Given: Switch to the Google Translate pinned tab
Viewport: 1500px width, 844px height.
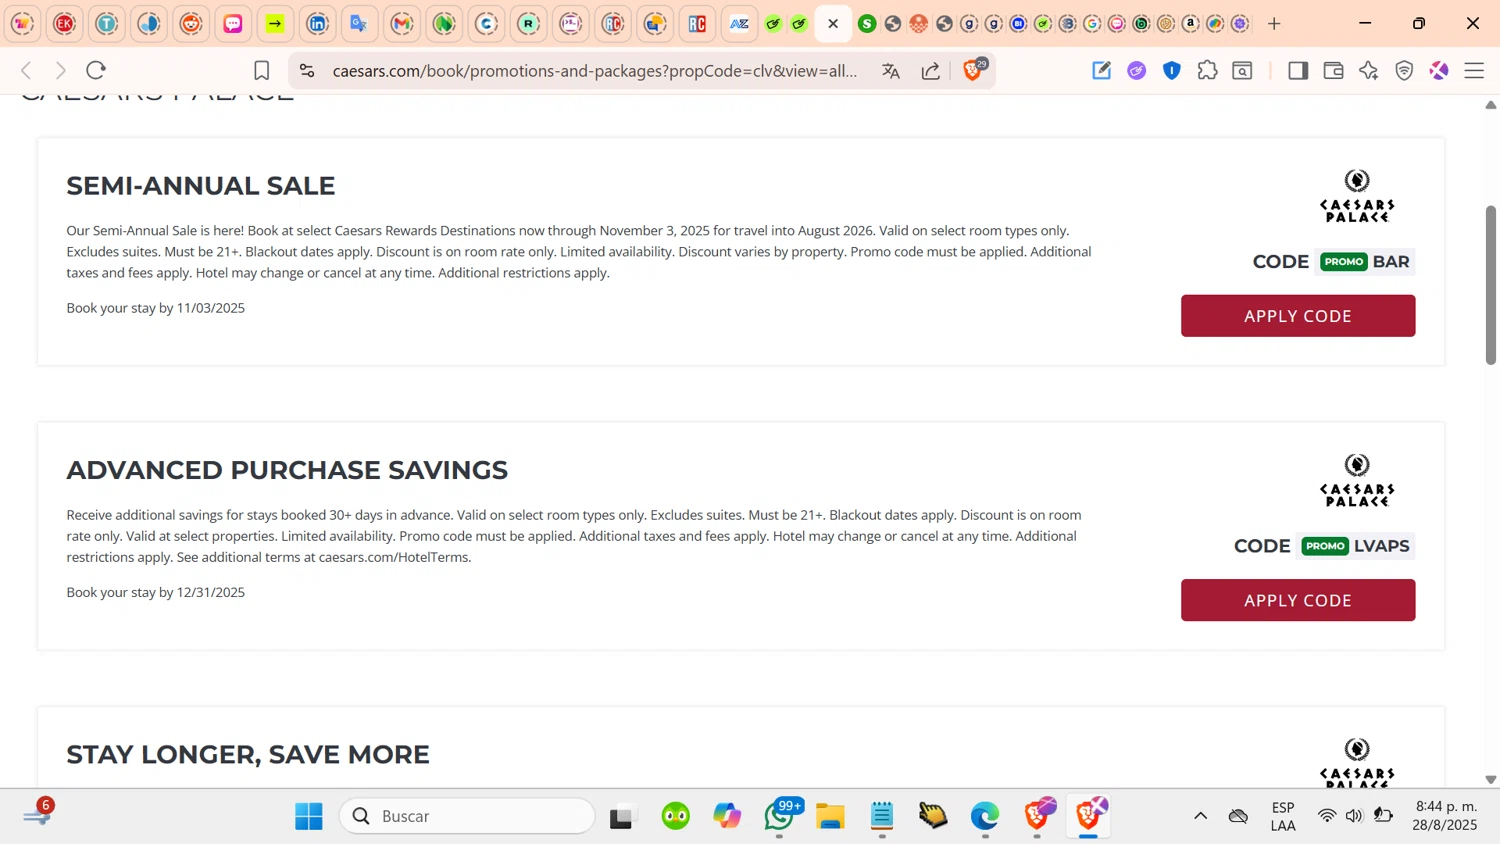Looking at the screenshot, I should pos(359,23).
